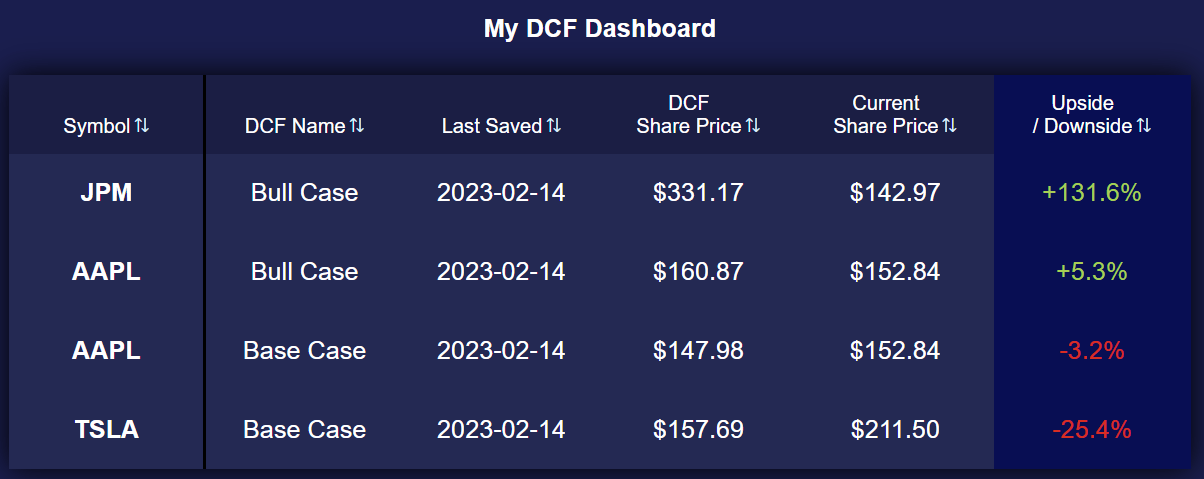
Task: Select the AAPL symbol in the Base Case row
Action: pos(106,351)
